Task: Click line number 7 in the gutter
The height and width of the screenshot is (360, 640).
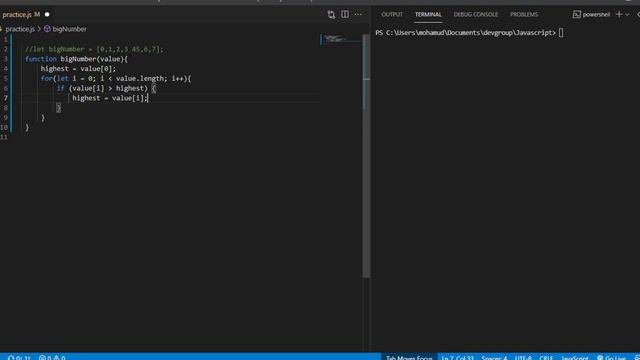Action: (x=6, y=98)
